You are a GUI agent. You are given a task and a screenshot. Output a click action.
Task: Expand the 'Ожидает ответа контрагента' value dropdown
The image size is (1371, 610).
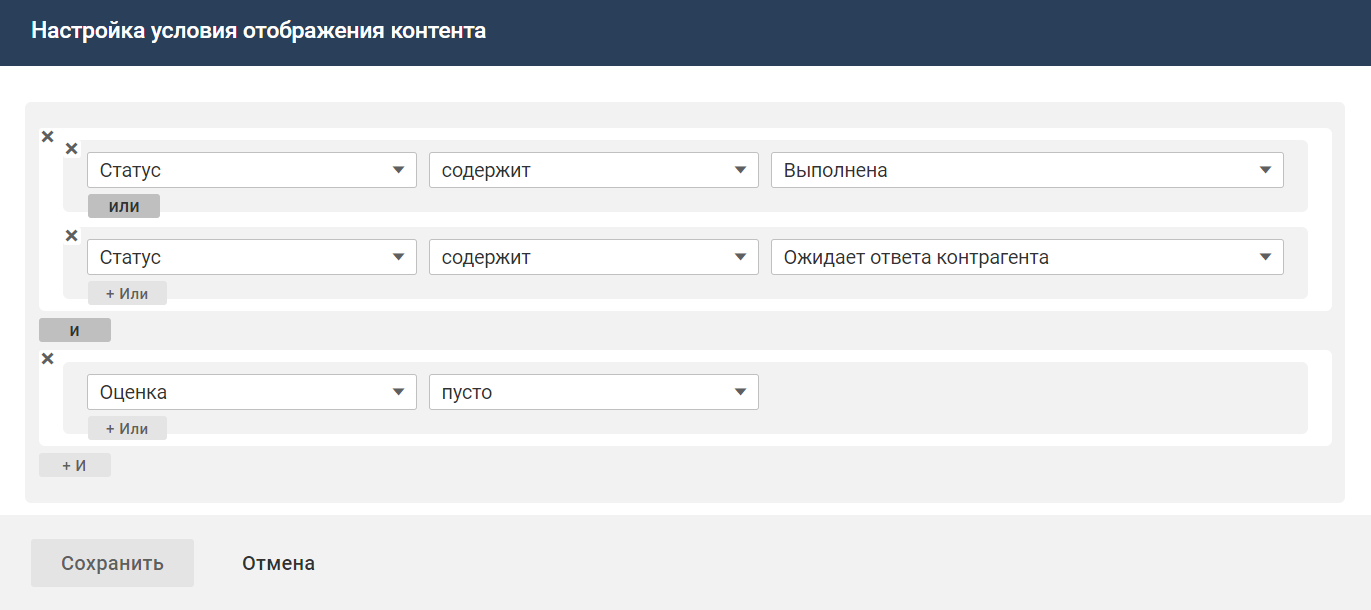click(1027, 257)
